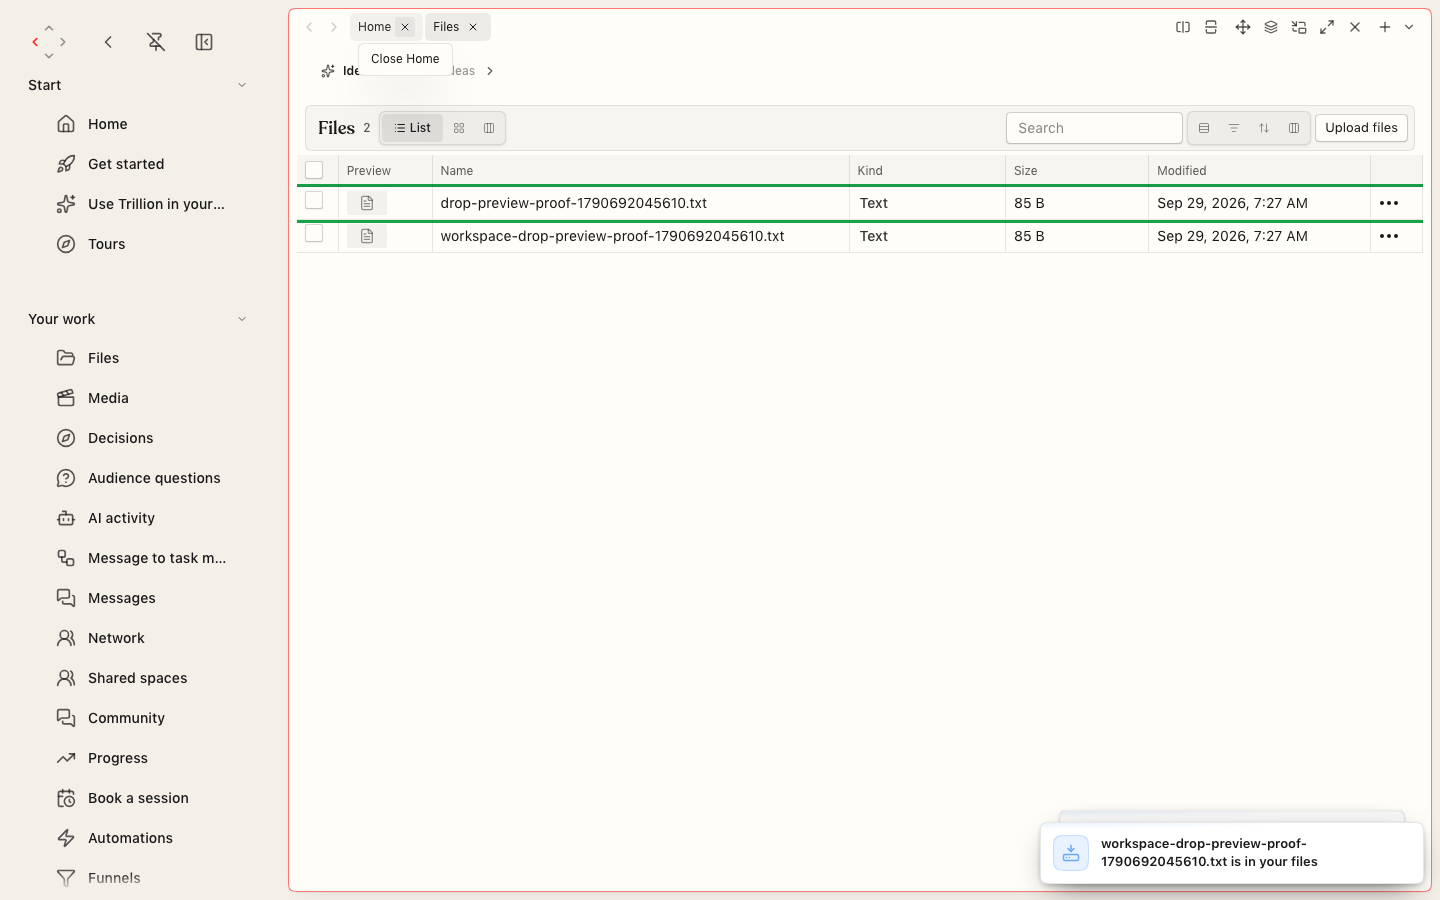Expand the pane to fullscreen with diagonal arrows
1440x900 pixels.
click(x=1327, y=27)
